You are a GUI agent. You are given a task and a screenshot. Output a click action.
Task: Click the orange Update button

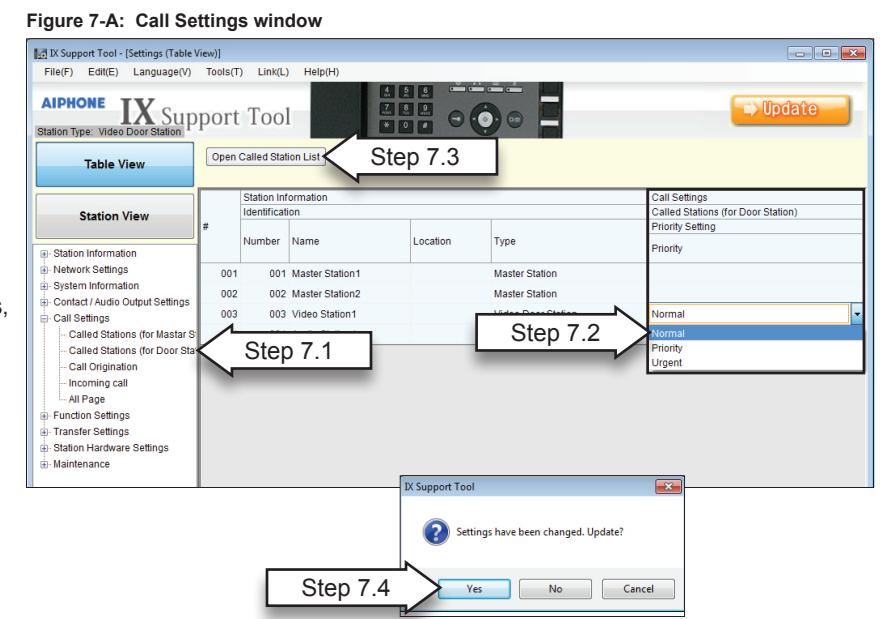coord(791,110)
